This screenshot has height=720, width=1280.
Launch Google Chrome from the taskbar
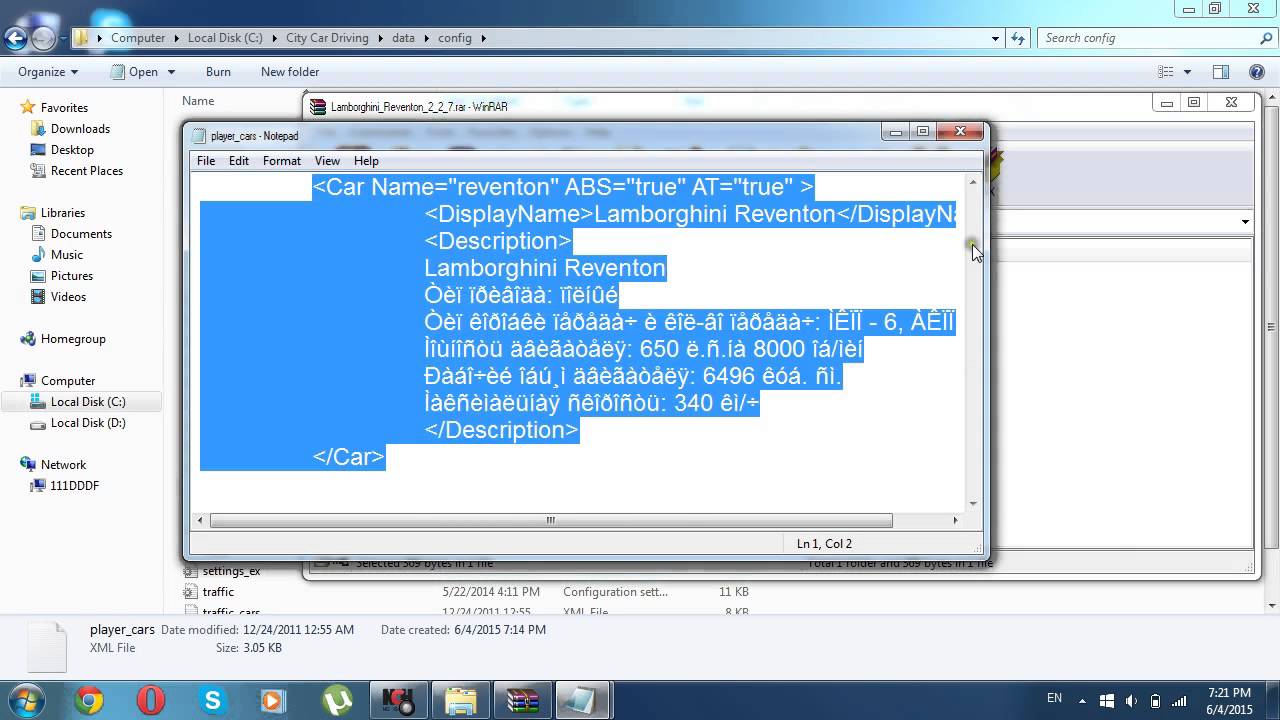(89, 701)
